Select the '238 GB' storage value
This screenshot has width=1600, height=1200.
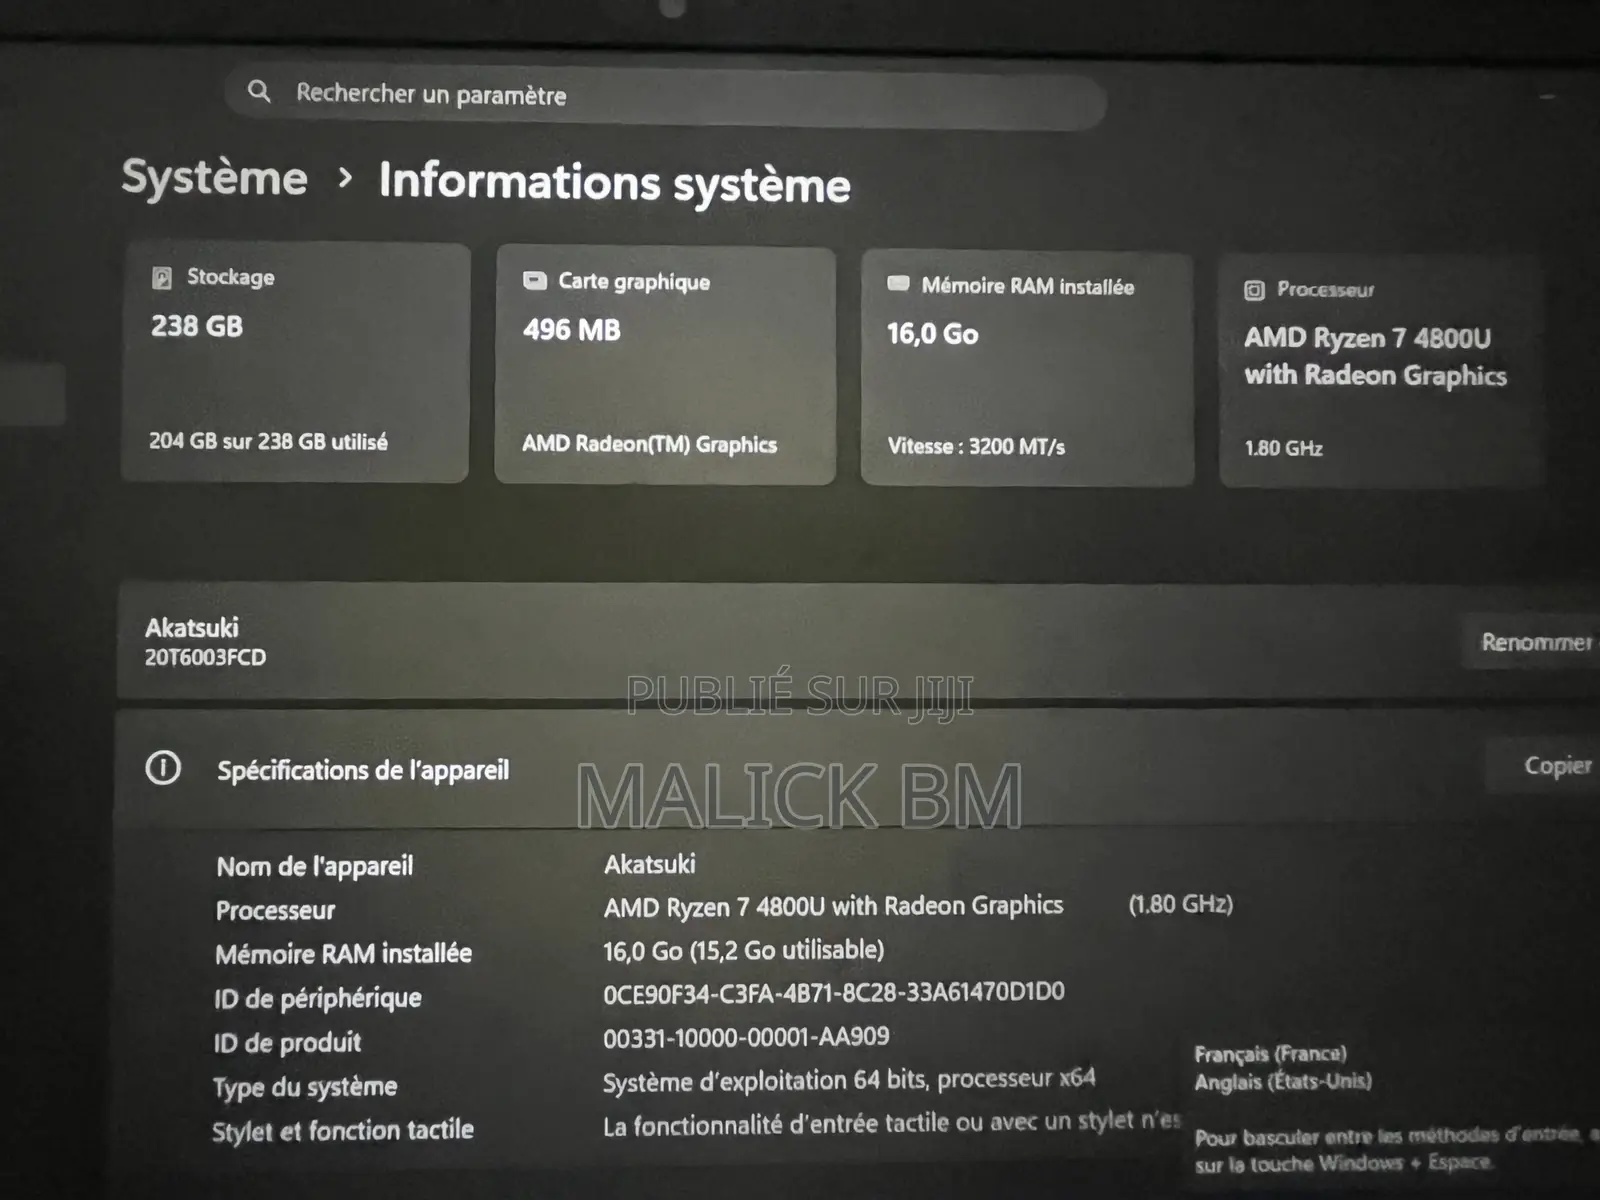[197, 326]
